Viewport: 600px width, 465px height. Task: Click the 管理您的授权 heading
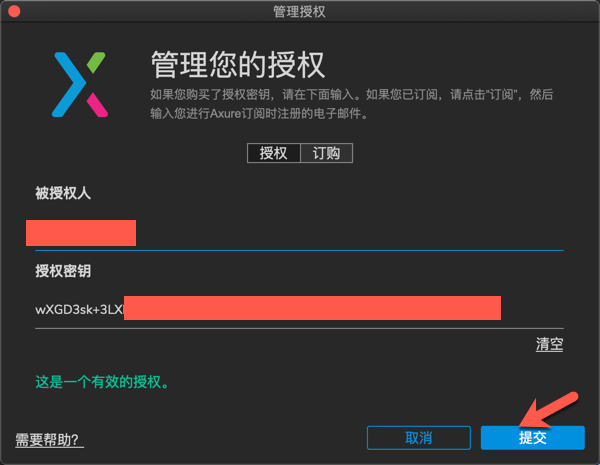pos(238,65)
